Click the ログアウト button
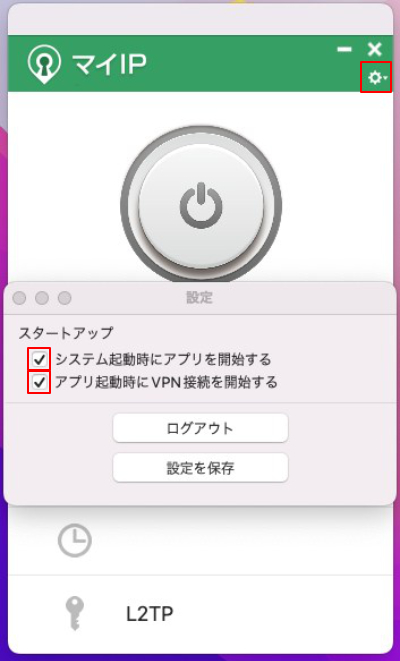Image resolution: width=400 pixels, height=661 pixels. tap(200, 428)
